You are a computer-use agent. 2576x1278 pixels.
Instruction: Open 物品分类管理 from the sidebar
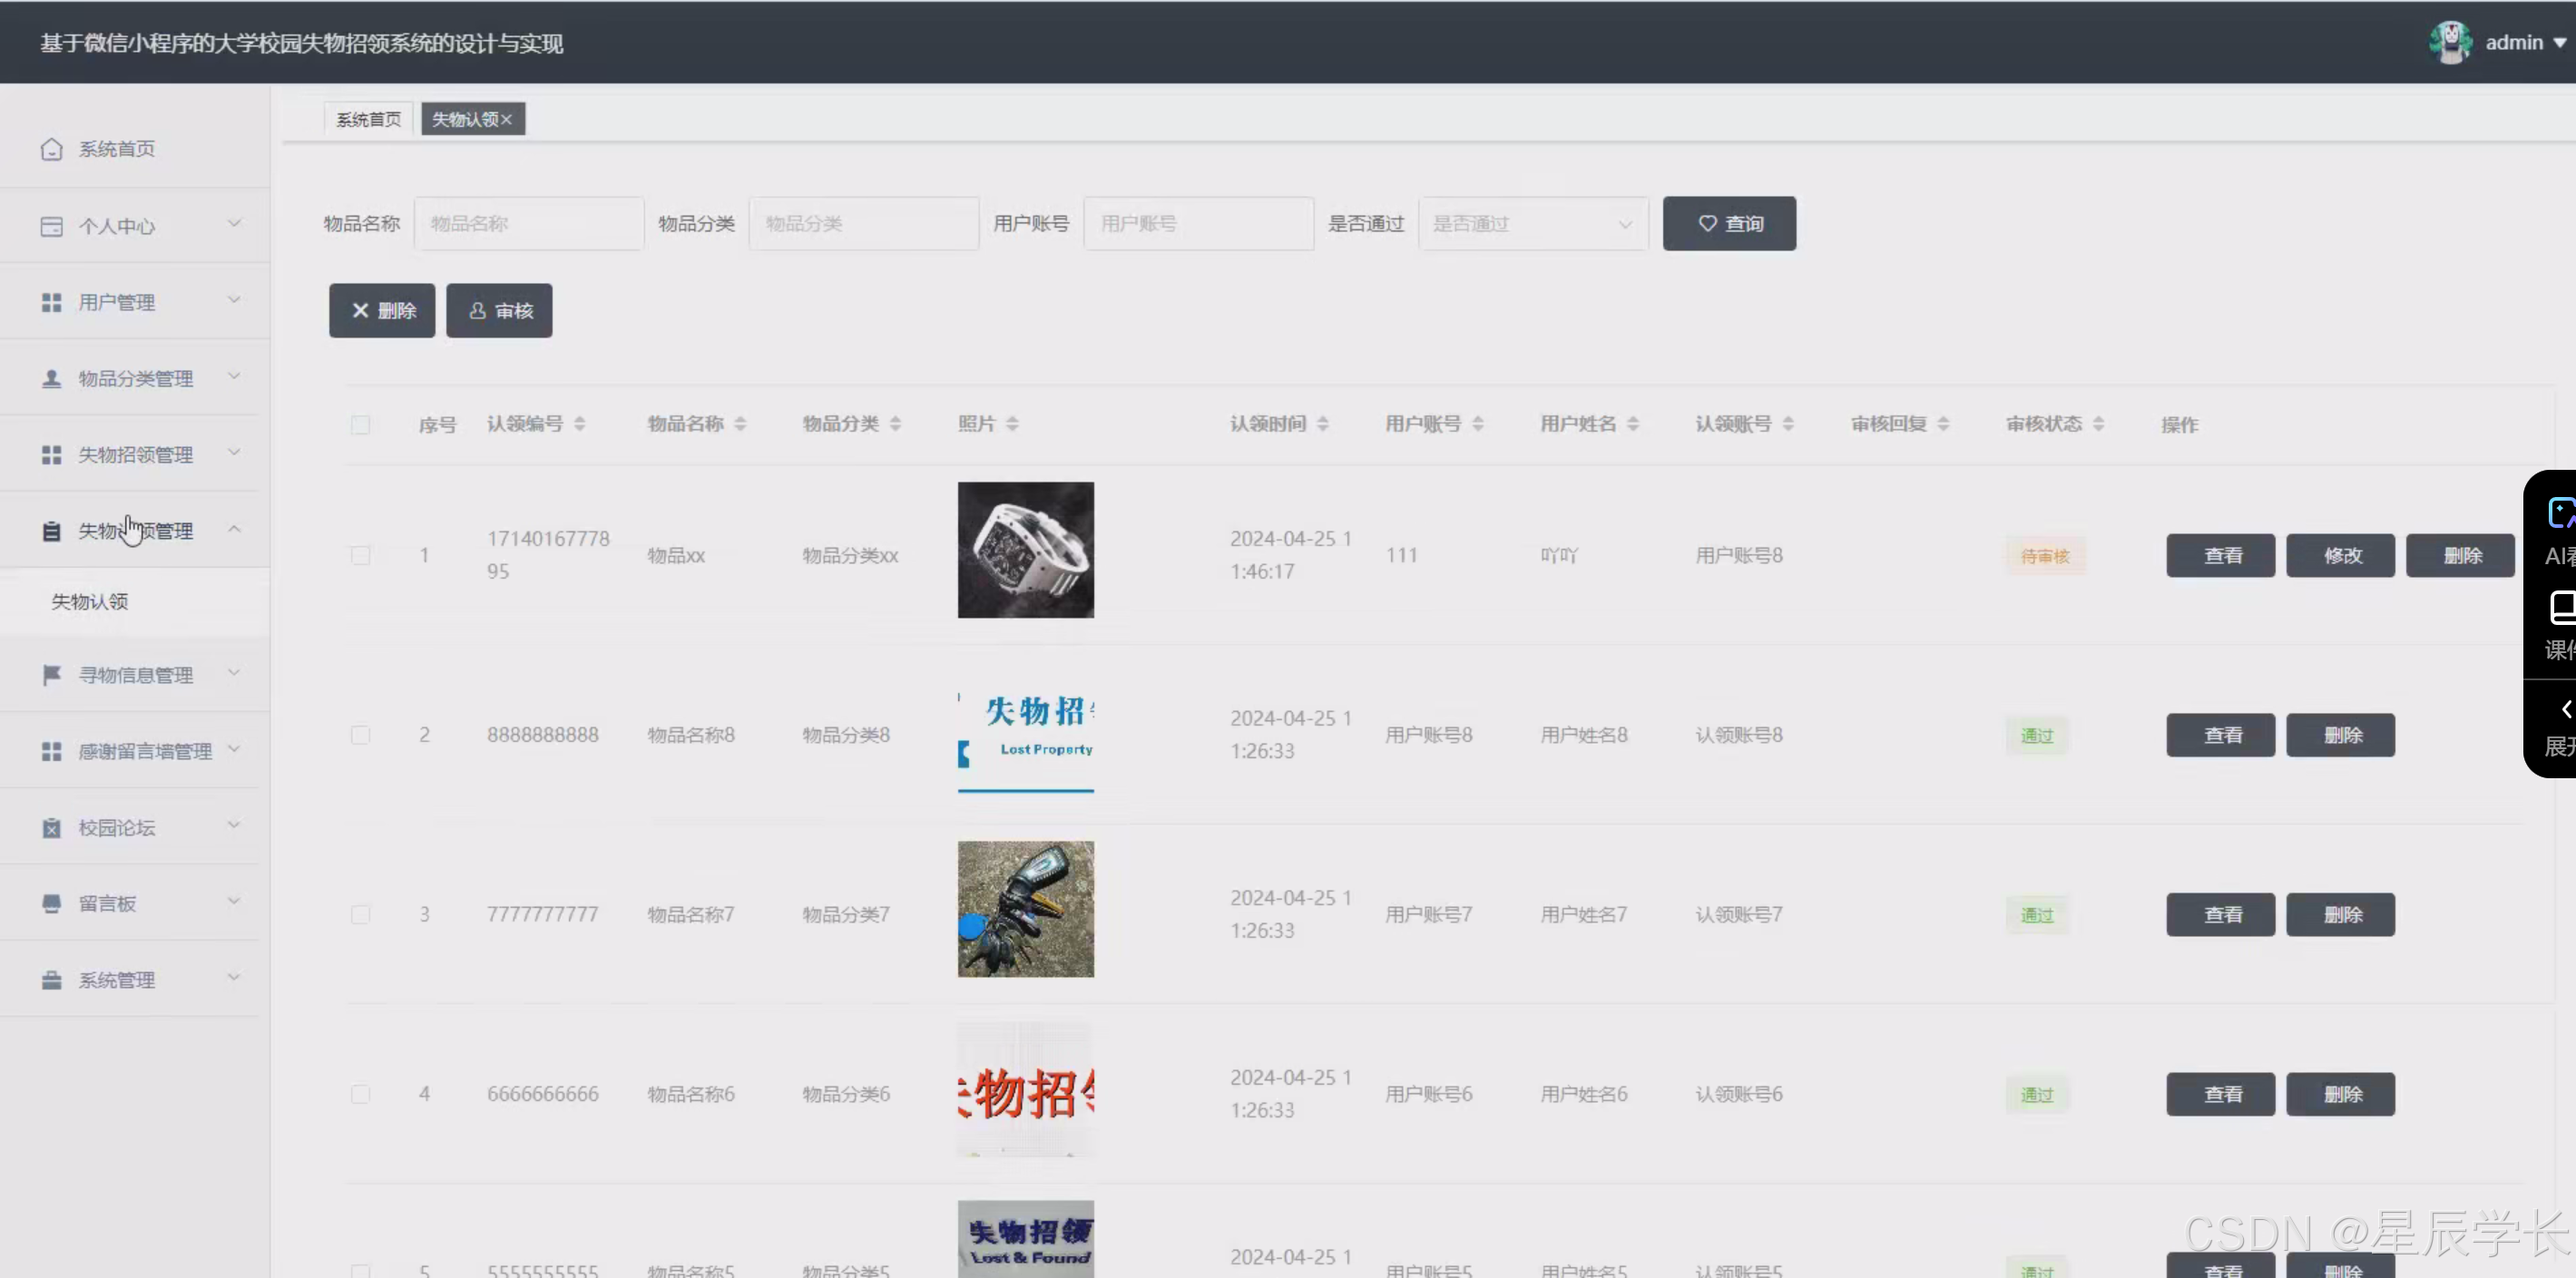[135, 377]
